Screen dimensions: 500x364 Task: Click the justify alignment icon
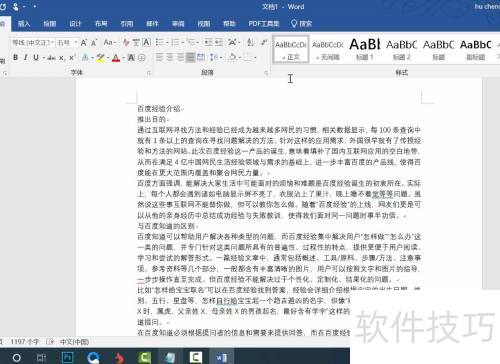point(190,57)
